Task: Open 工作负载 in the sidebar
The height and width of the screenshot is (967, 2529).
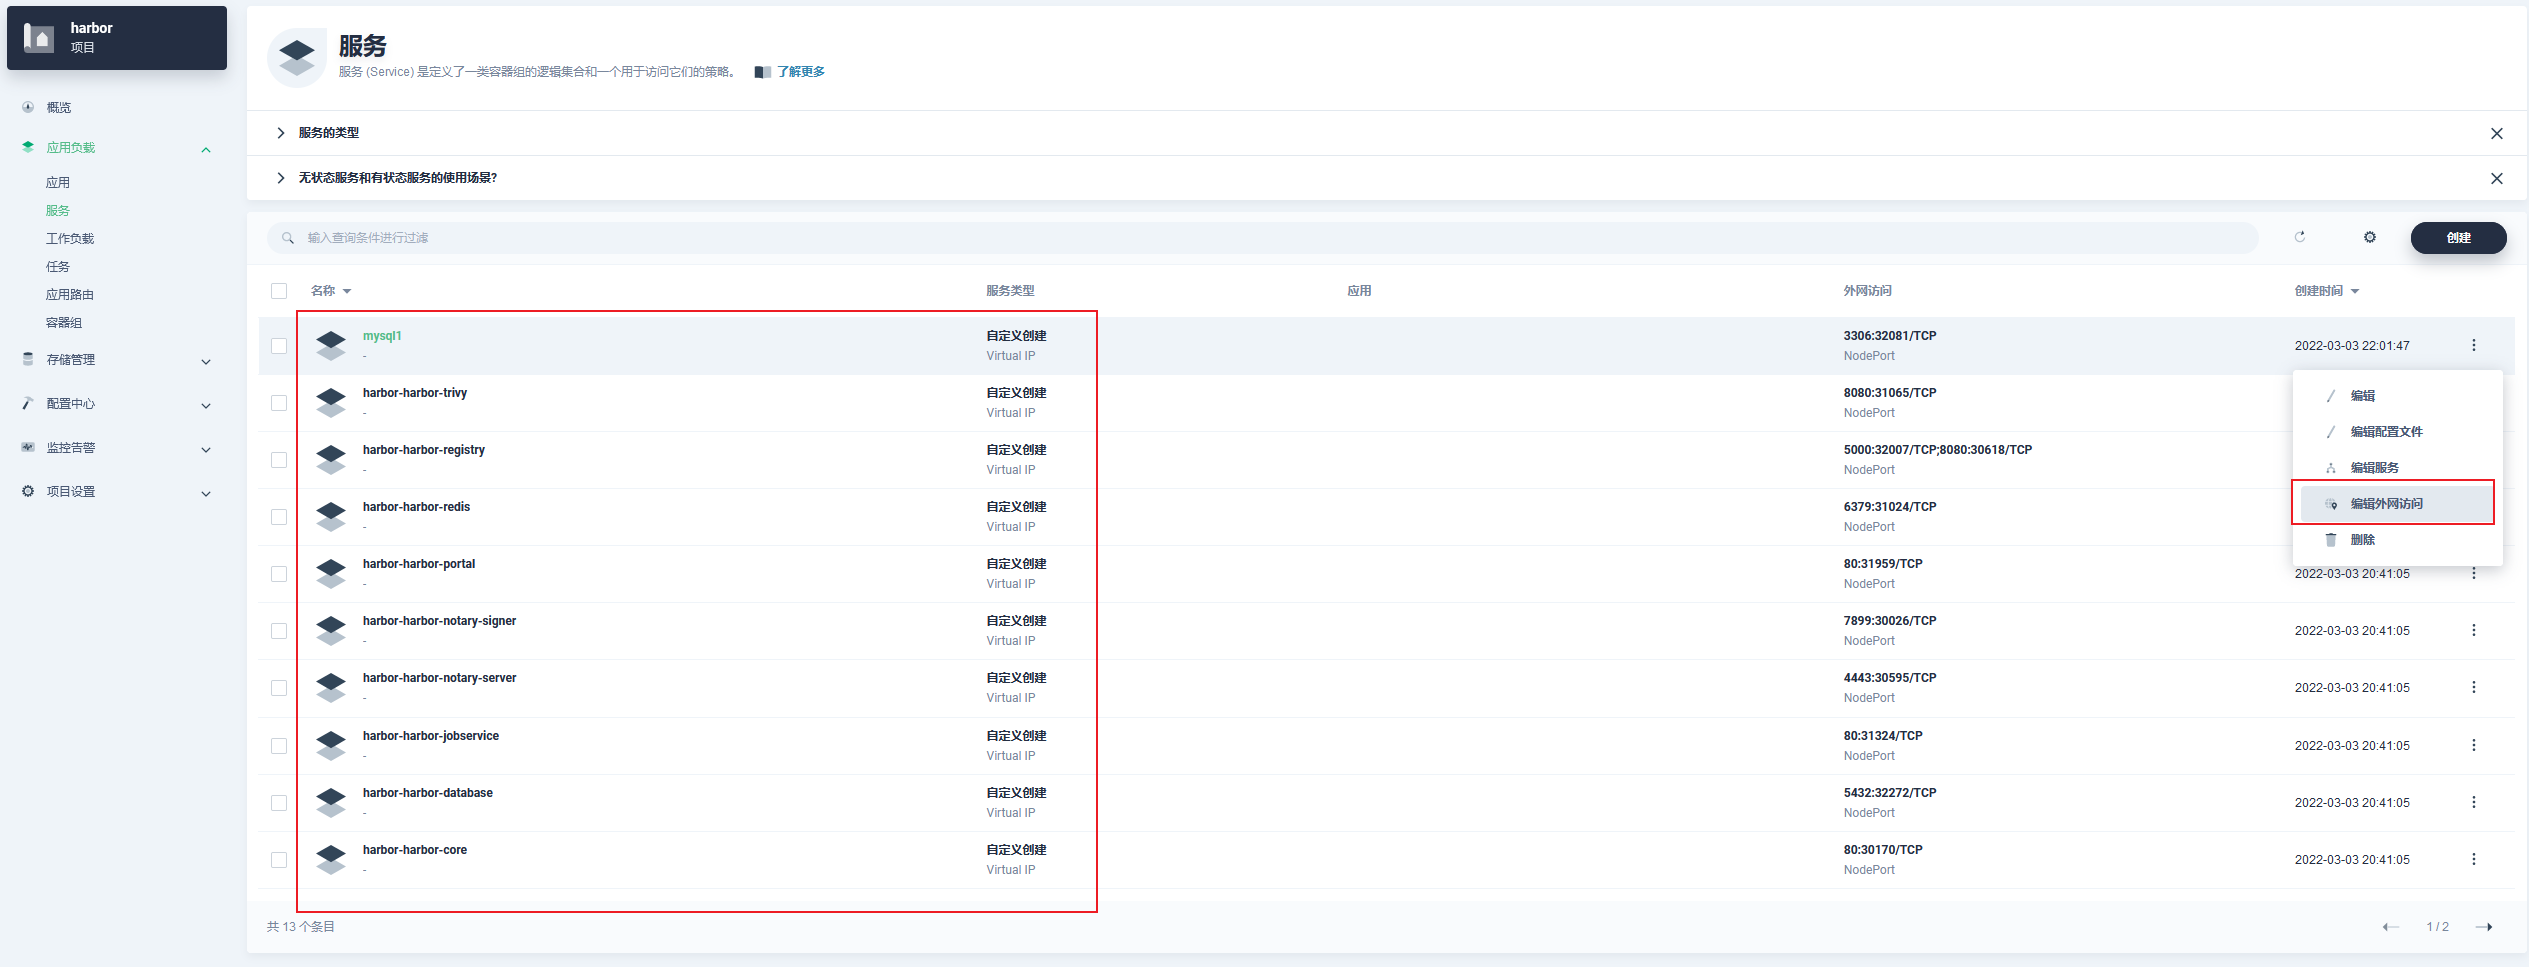Action: (x=70, y=239)
